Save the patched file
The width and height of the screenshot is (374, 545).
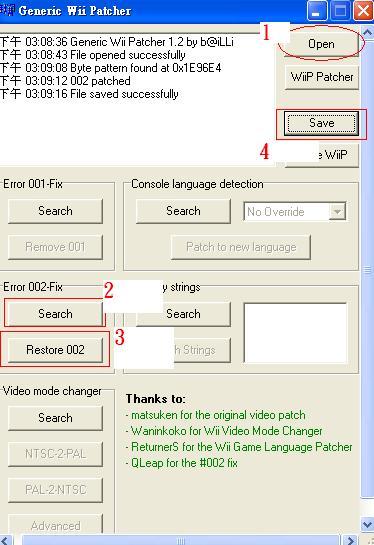point(322,123)
